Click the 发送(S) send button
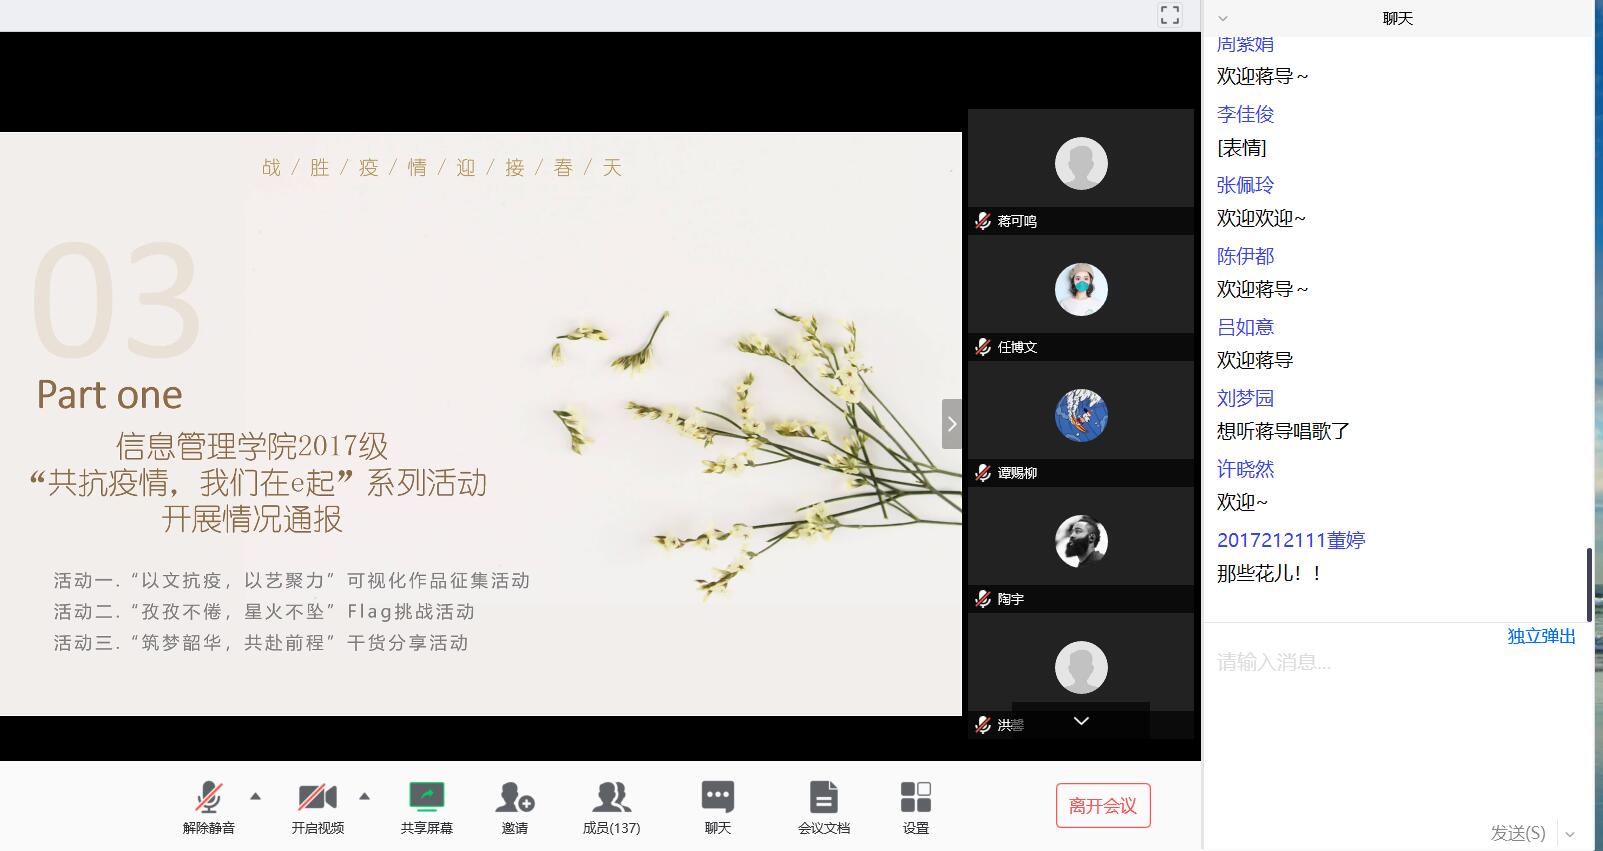 [1517, 833]
